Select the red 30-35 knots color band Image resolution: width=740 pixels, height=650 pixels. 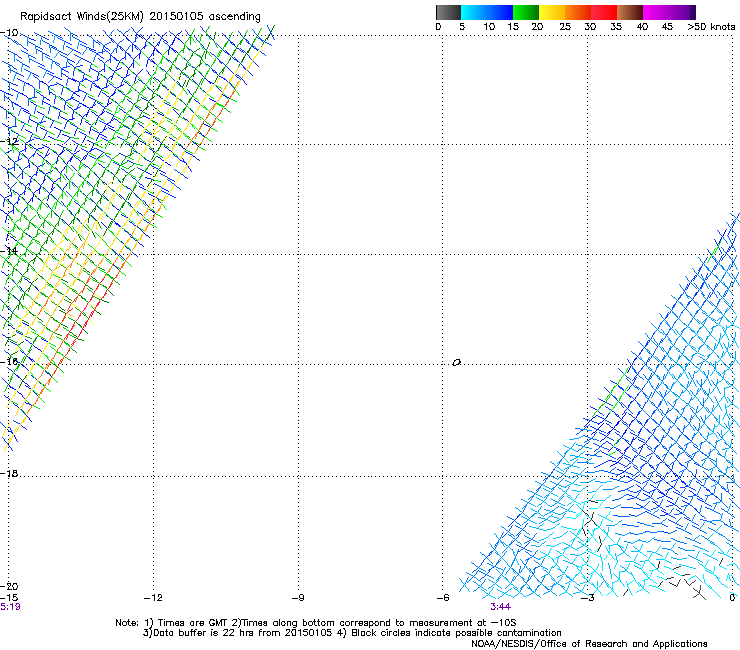(x=604, y=12)
